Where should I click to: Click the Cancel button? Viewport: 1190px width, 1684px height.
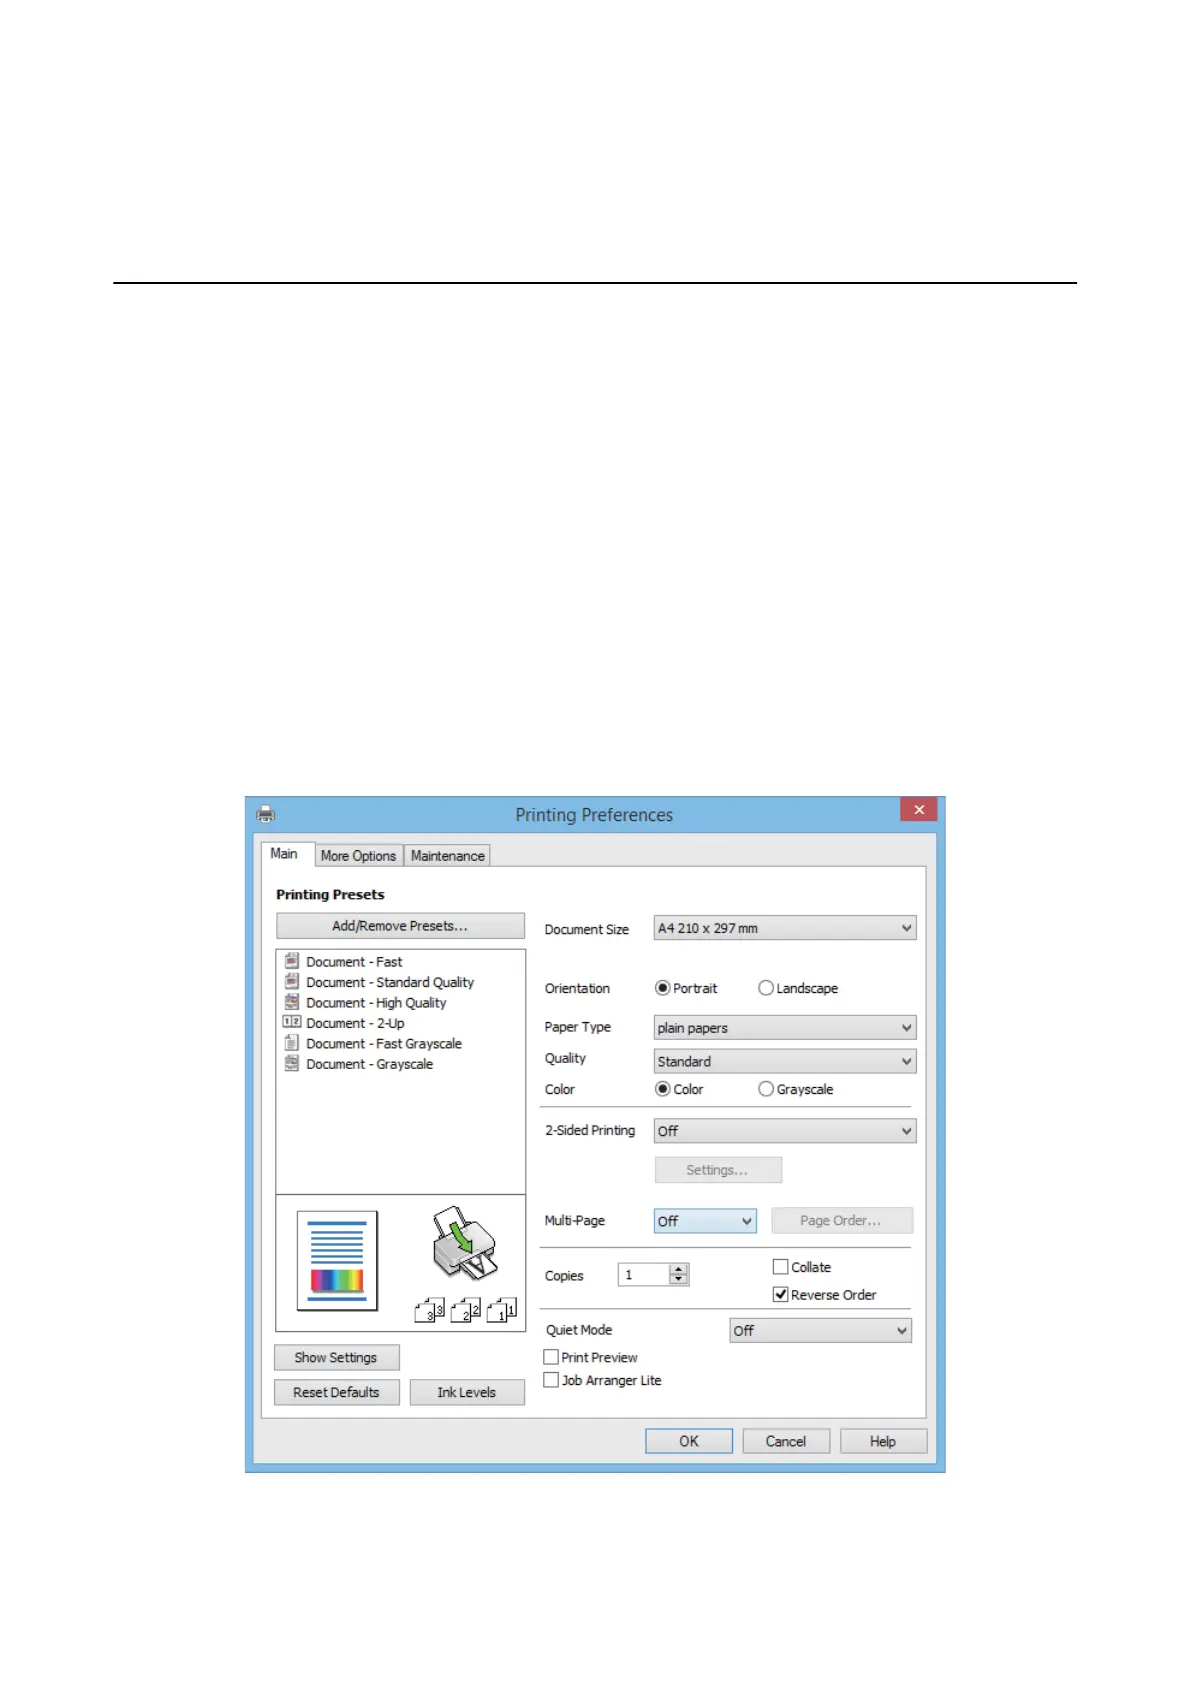pyautogui.click(x=786, y=1441)
